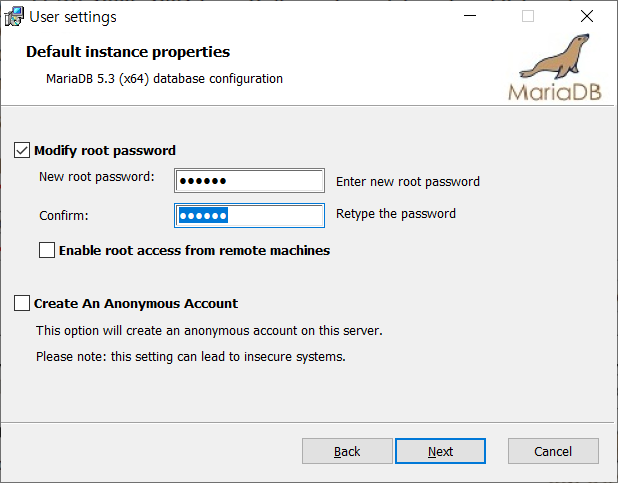Focus the New root password field
This screenshot has height=483, width=618.
coord(249,181)
